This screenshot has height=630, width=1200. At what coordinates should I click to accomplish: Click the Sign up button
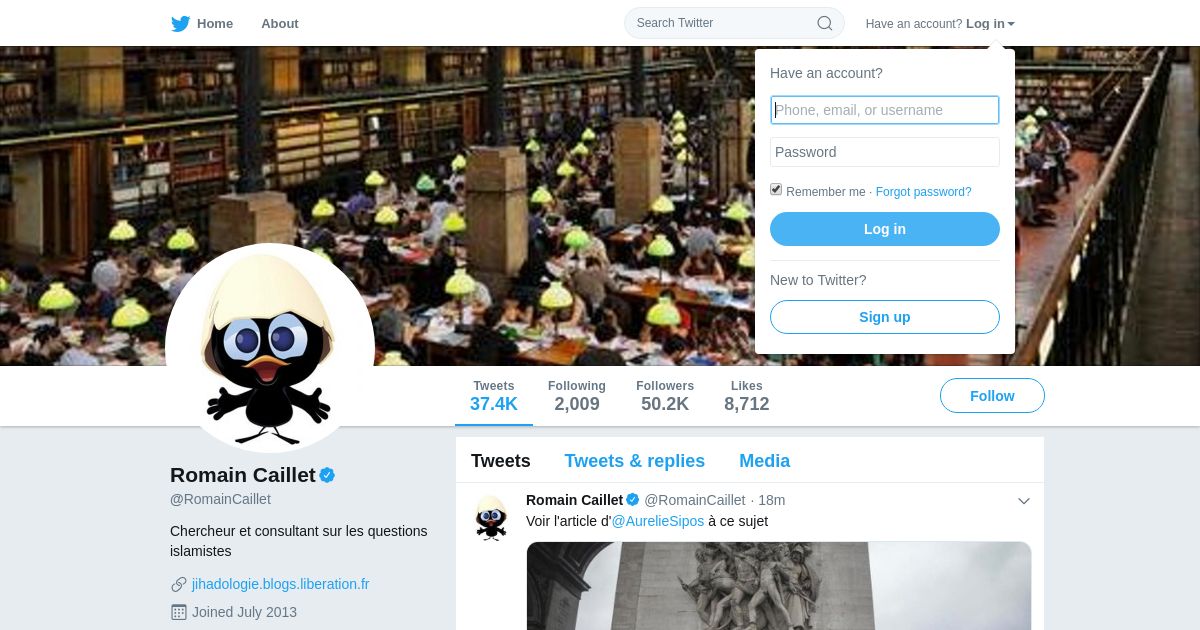point(885,317)
